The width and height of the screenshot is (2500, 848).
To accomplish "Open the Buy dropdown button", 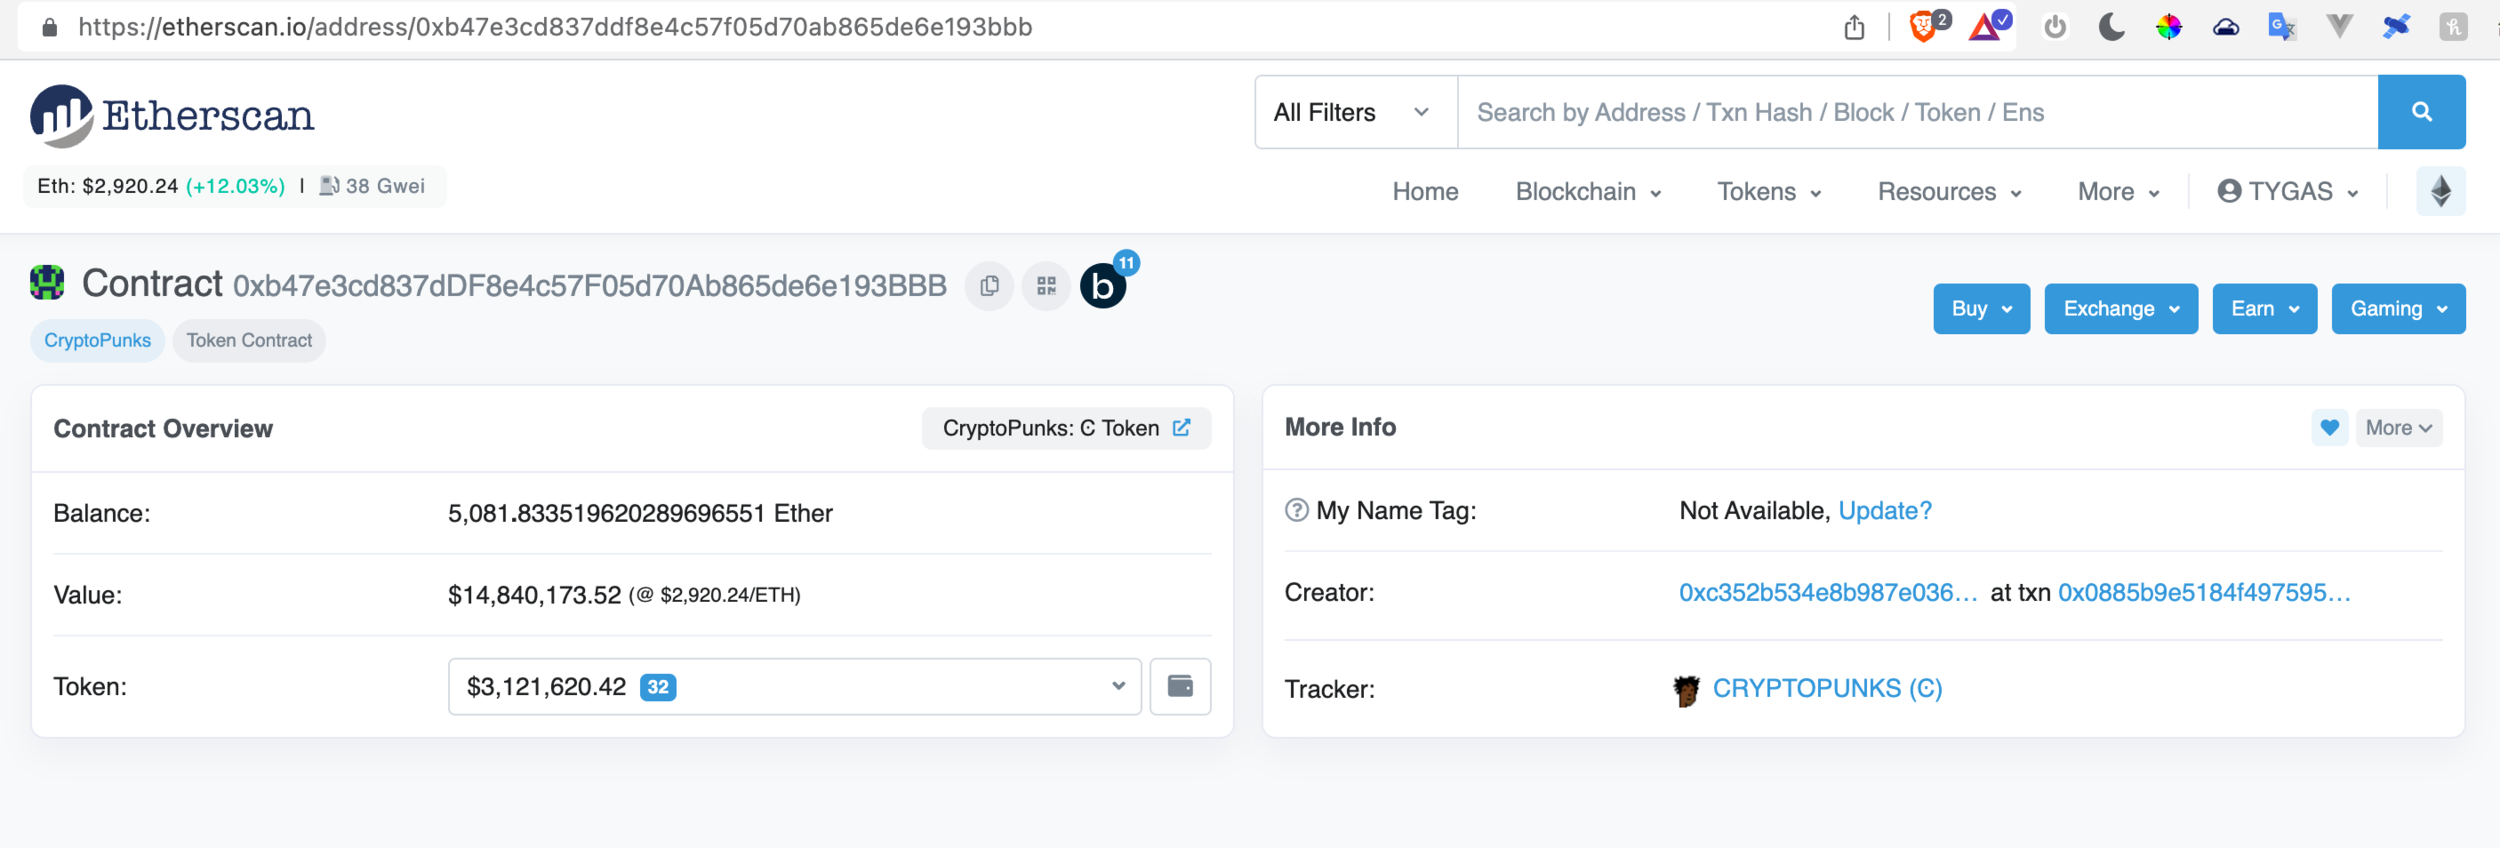I will click(x=1981, y=309).
